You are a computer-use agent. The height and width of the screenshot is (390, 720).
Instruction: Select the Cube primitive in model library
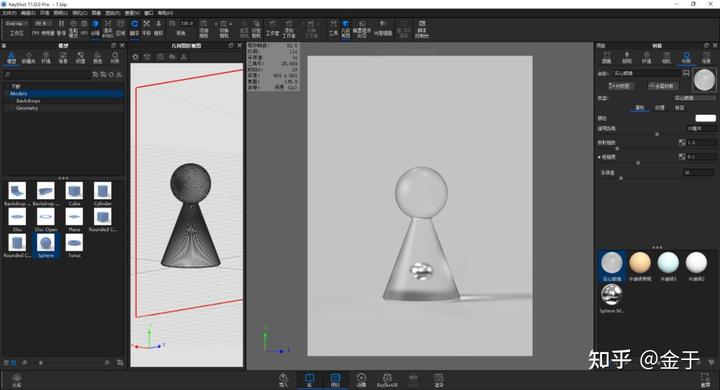tap(74, 193)
